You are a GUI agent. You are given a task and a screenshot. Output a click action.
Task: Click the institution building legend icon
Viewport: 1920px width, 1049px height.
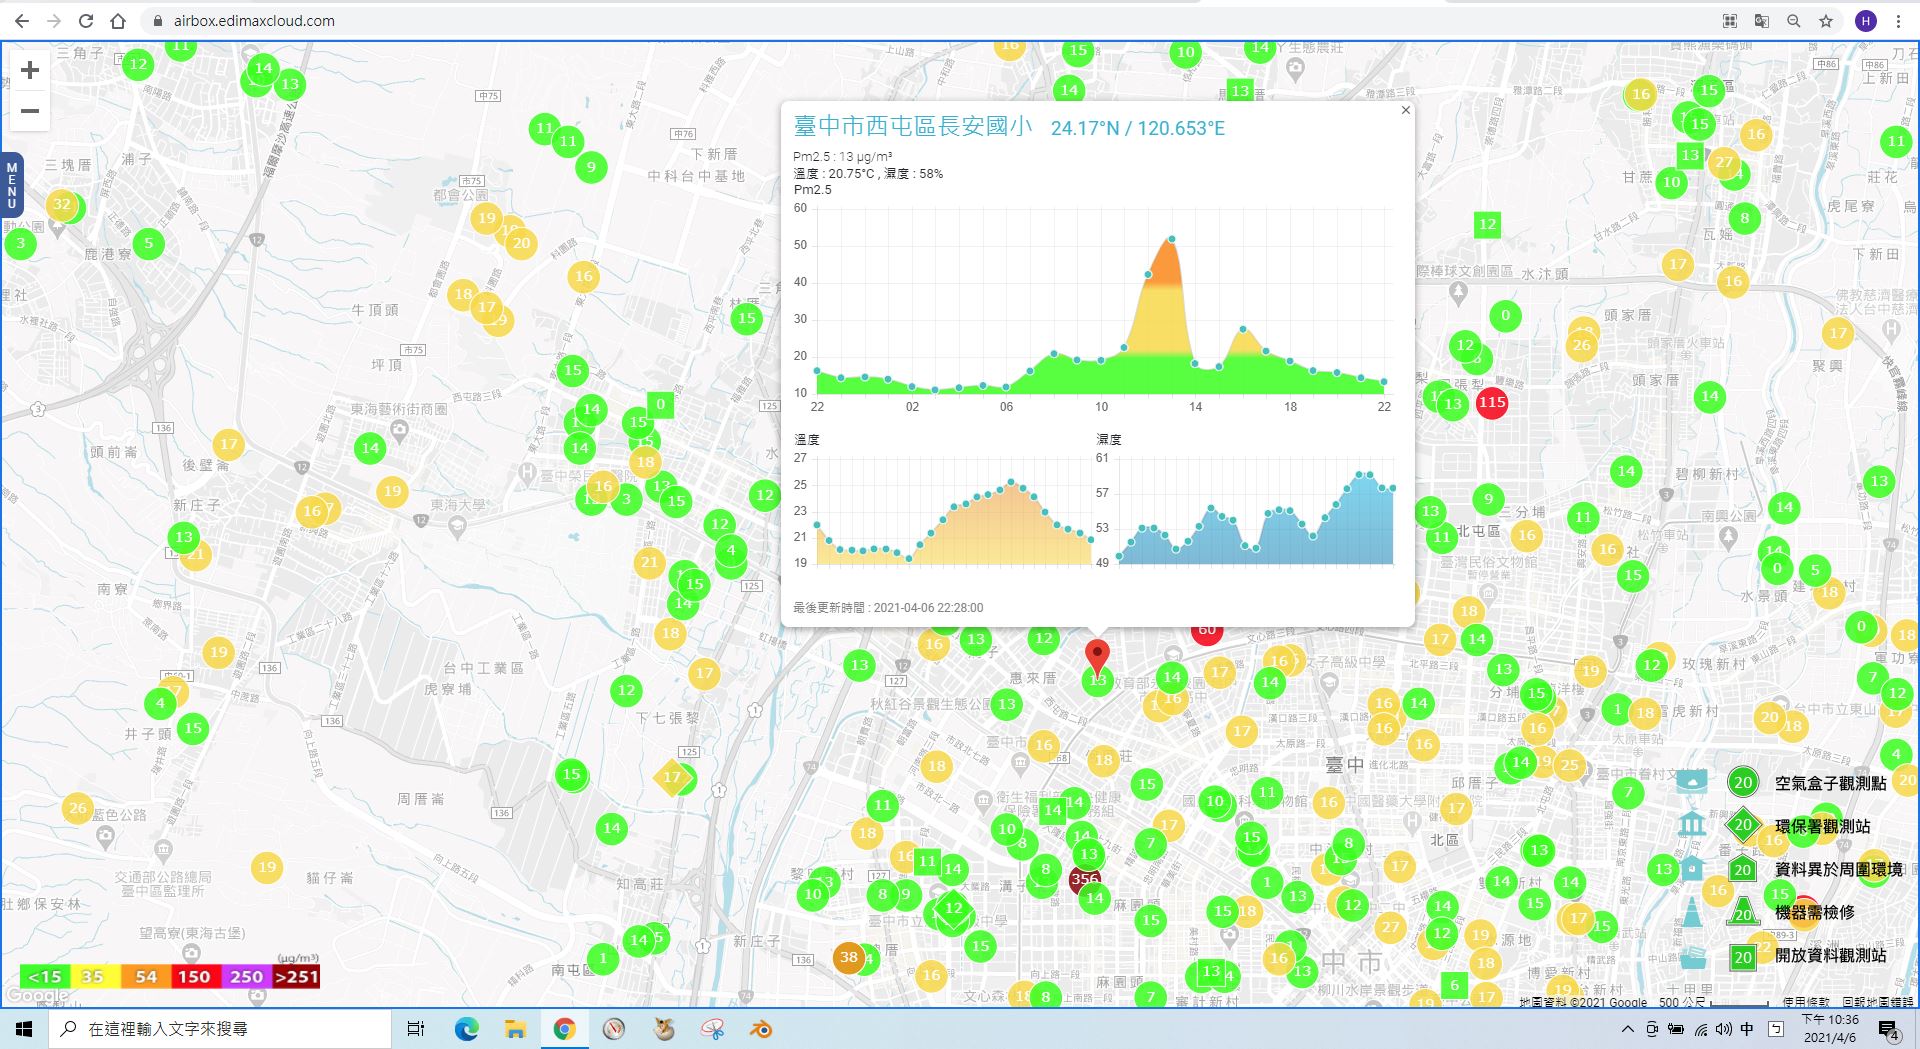[x=1692, y=824]
